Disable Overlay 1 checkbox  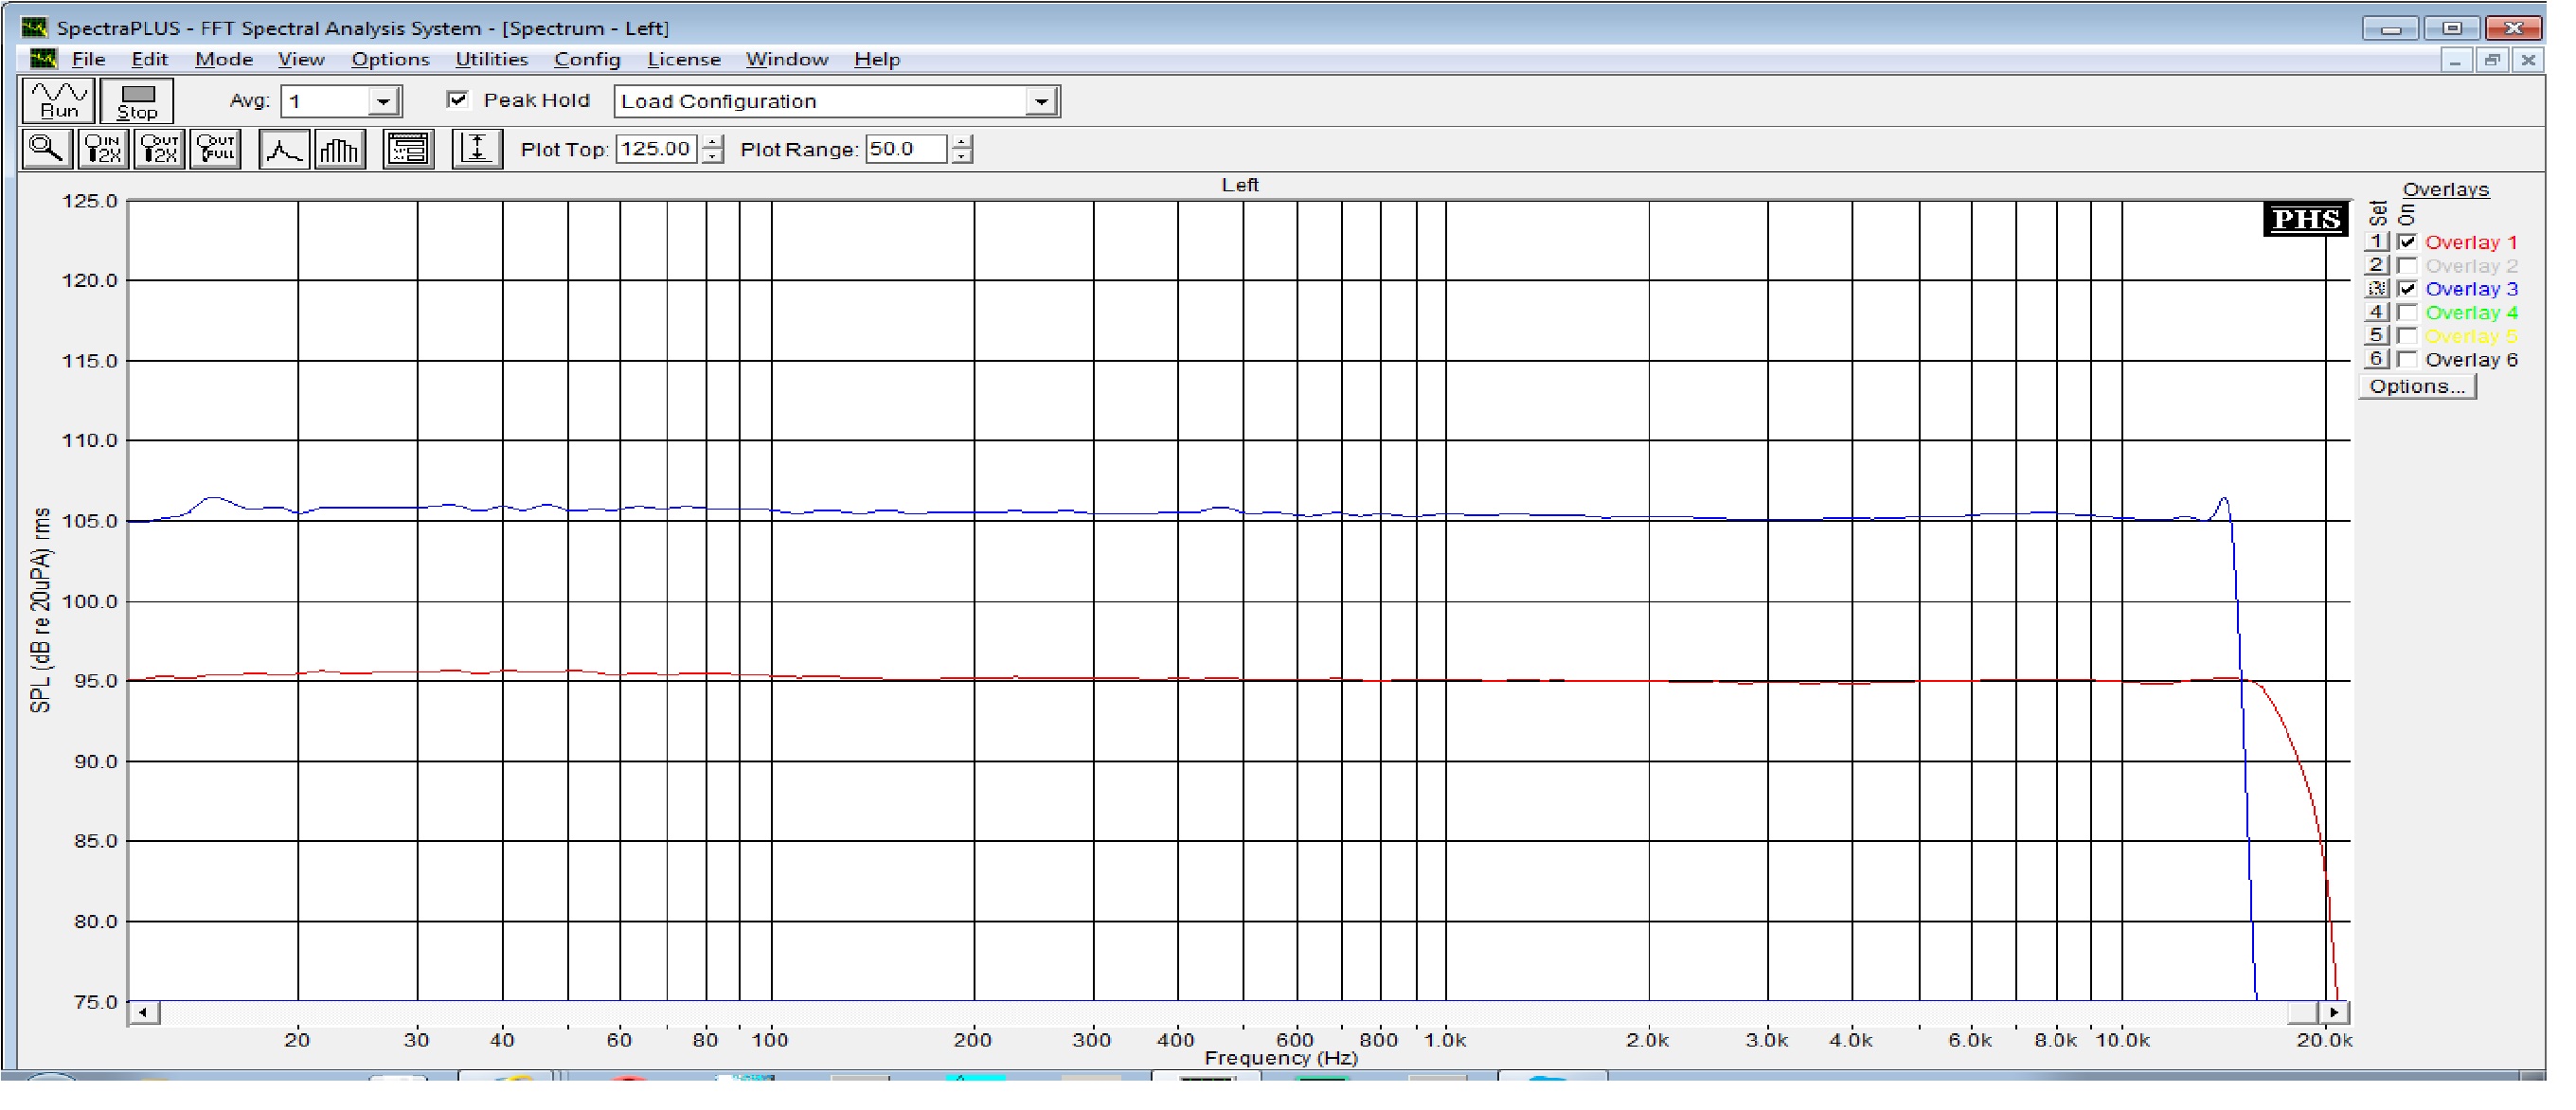pos(2408,242)
